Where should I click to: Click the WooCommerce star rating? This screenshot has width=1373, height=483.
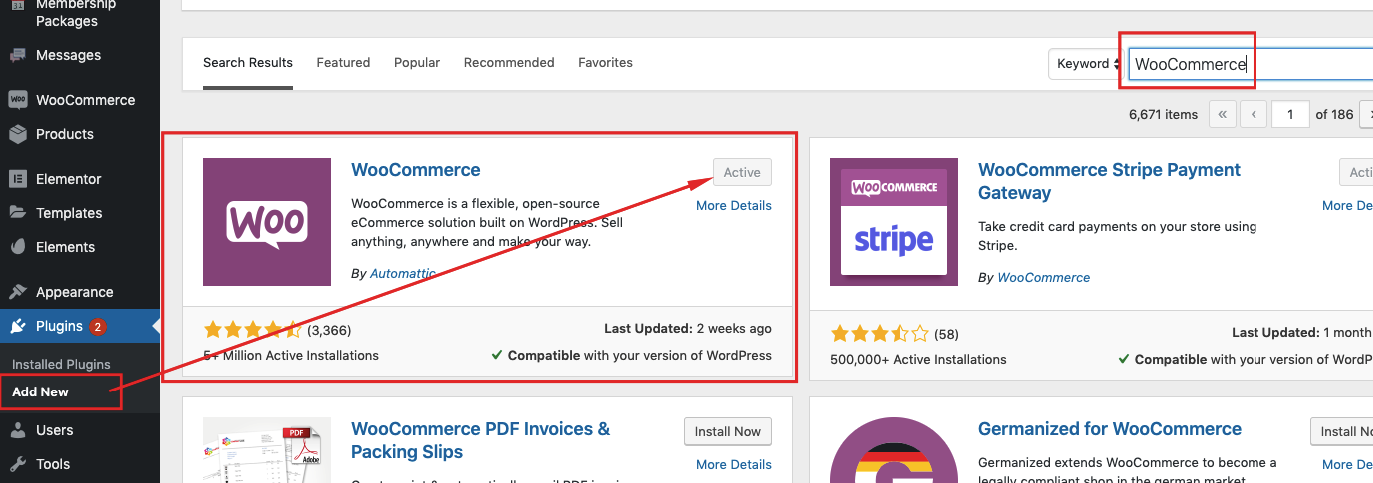(252, 329)
